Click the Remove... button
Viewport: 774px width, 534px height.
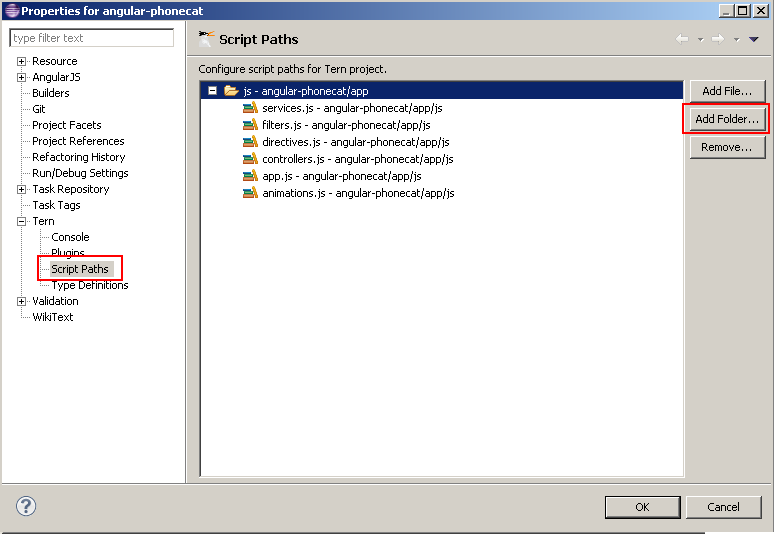tap(727, 147)
